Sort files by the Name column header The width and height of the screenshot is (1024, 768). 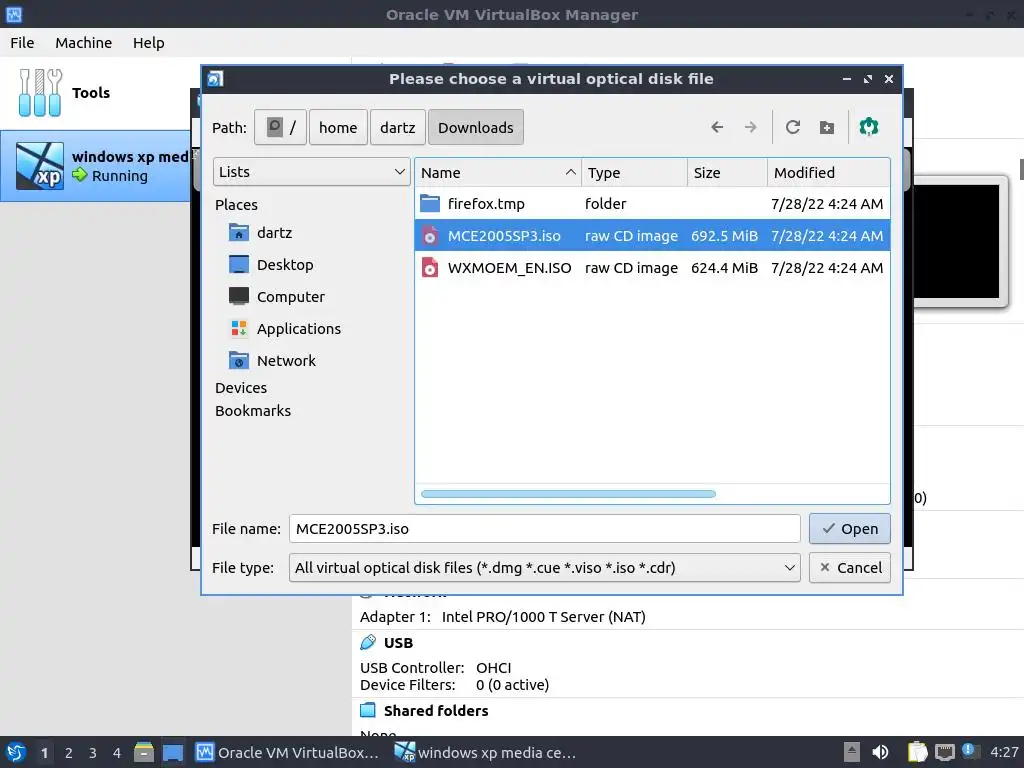498,172
